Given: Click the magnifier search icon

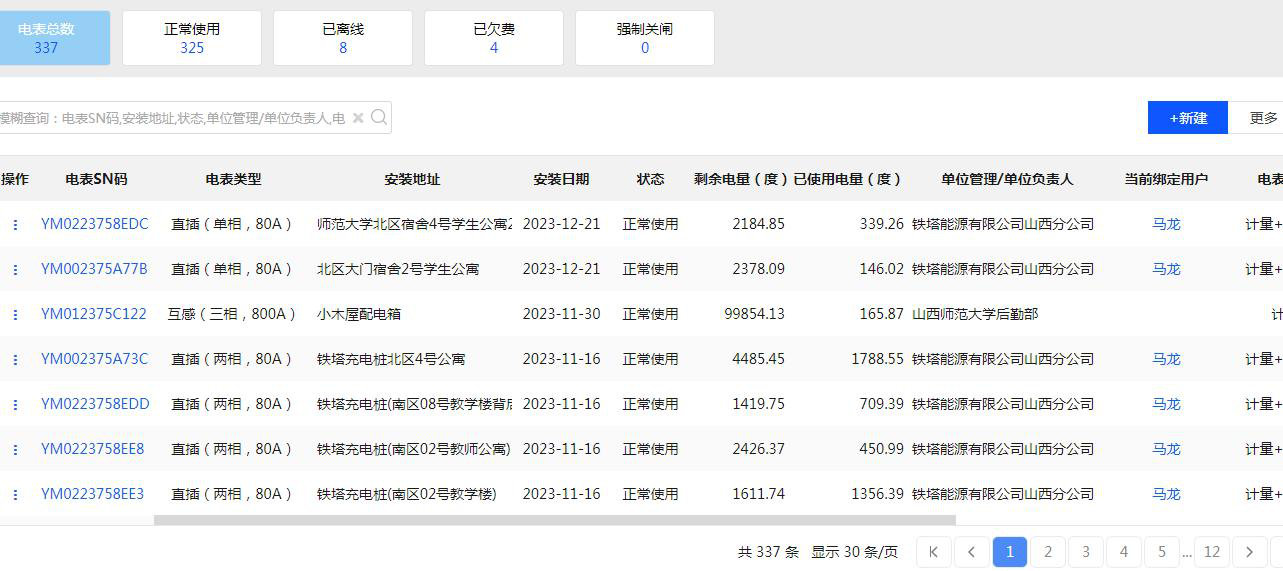Looking at the screenshot, I should coord(379,117).
